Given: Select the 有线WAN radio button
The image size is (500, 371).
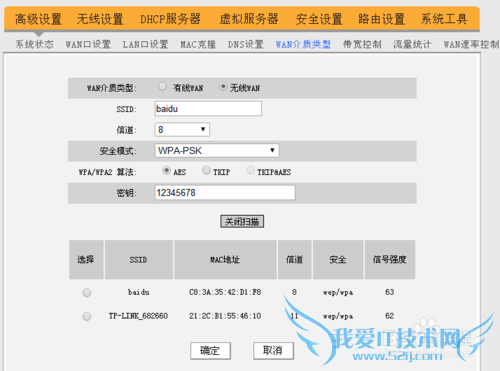Looking at the screenshot, I should 162,87.
